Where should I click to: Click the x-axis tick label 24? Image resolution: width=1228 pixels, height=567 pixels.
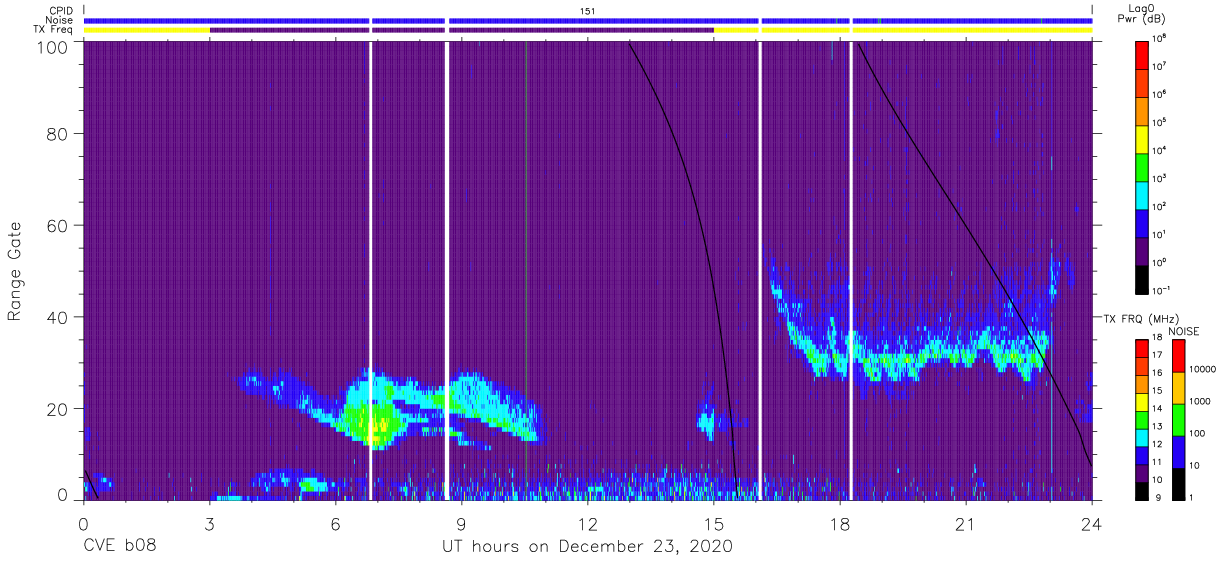1092,523
